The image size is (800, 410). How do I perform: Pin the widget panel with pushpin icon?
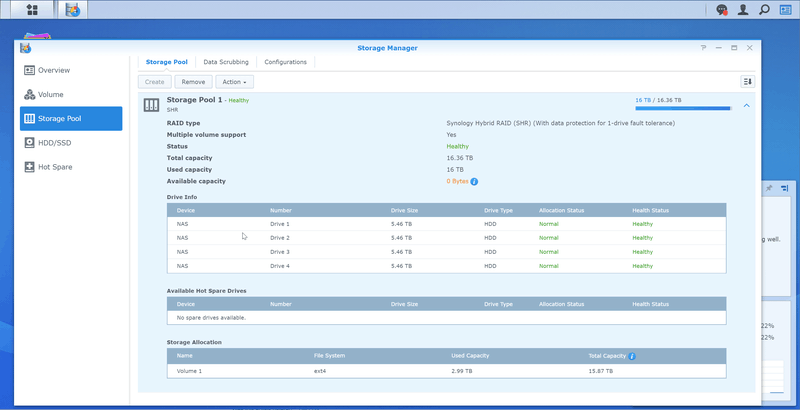coord(769,188)
